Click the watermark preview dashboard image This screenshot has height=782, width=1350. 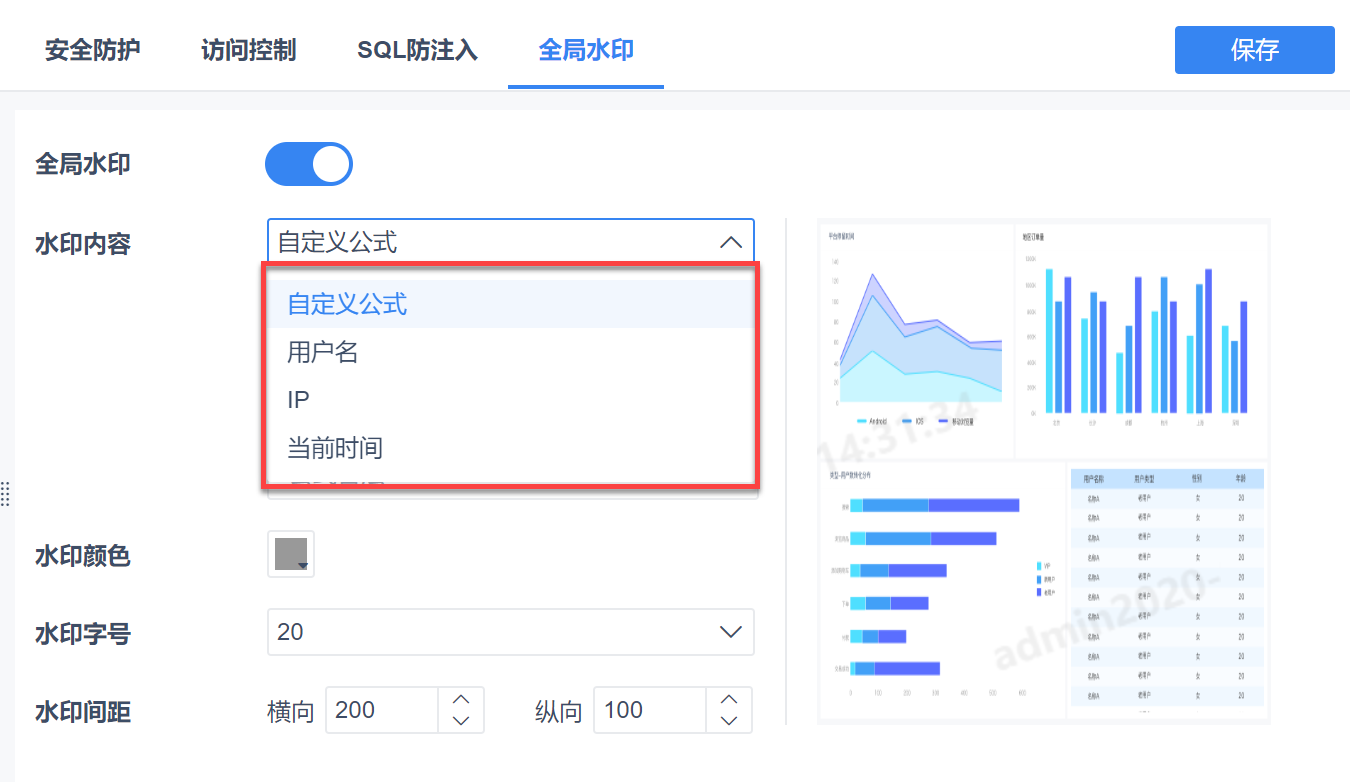1043,470
